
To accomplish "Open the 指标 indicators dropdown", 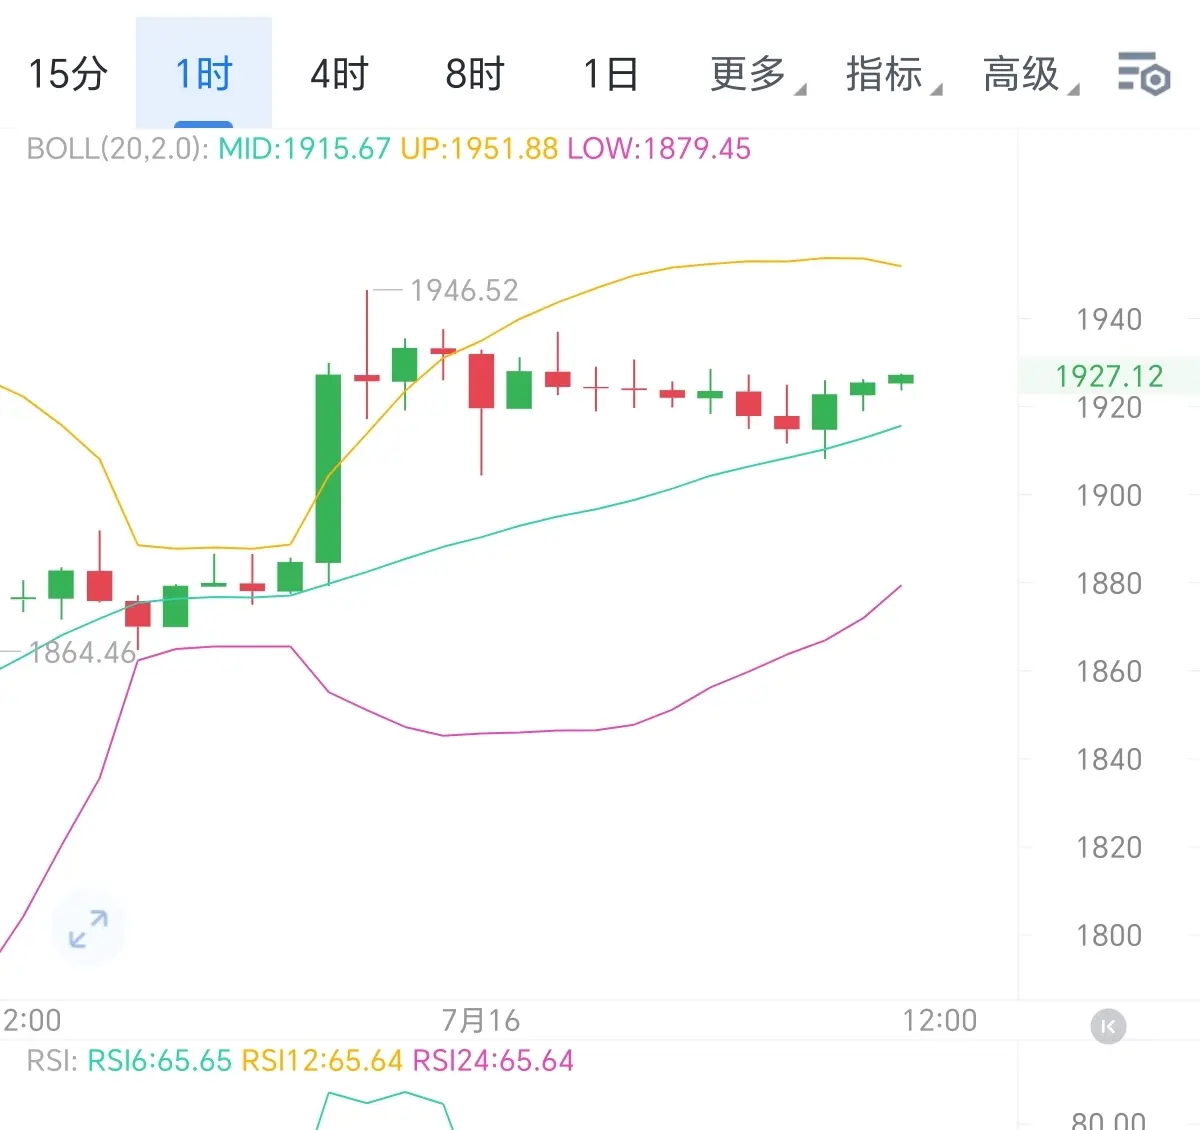I will point(893,74).
